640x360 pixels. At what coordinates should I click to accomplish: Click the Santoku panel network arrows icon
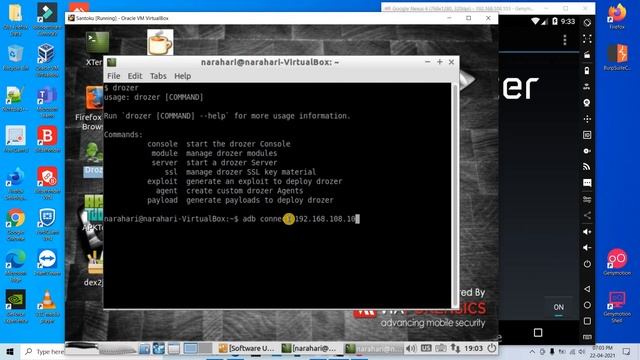(x=455, y=348)
